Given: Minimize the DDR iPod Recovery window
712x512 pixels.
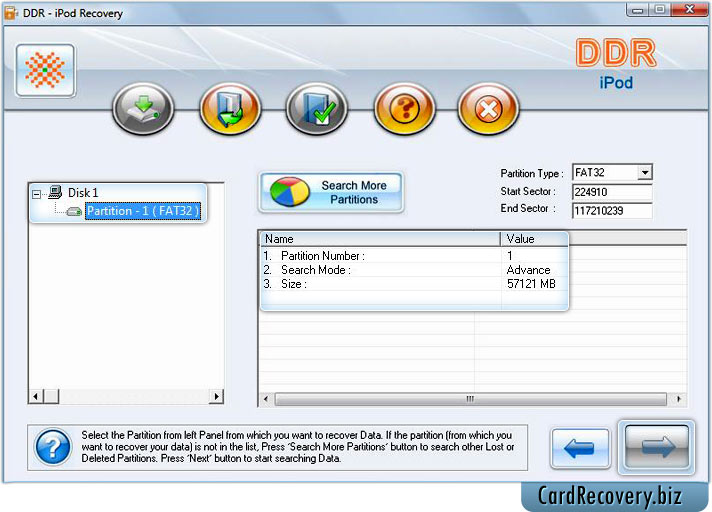Looking at the screenshot, I should click(638, 10).
